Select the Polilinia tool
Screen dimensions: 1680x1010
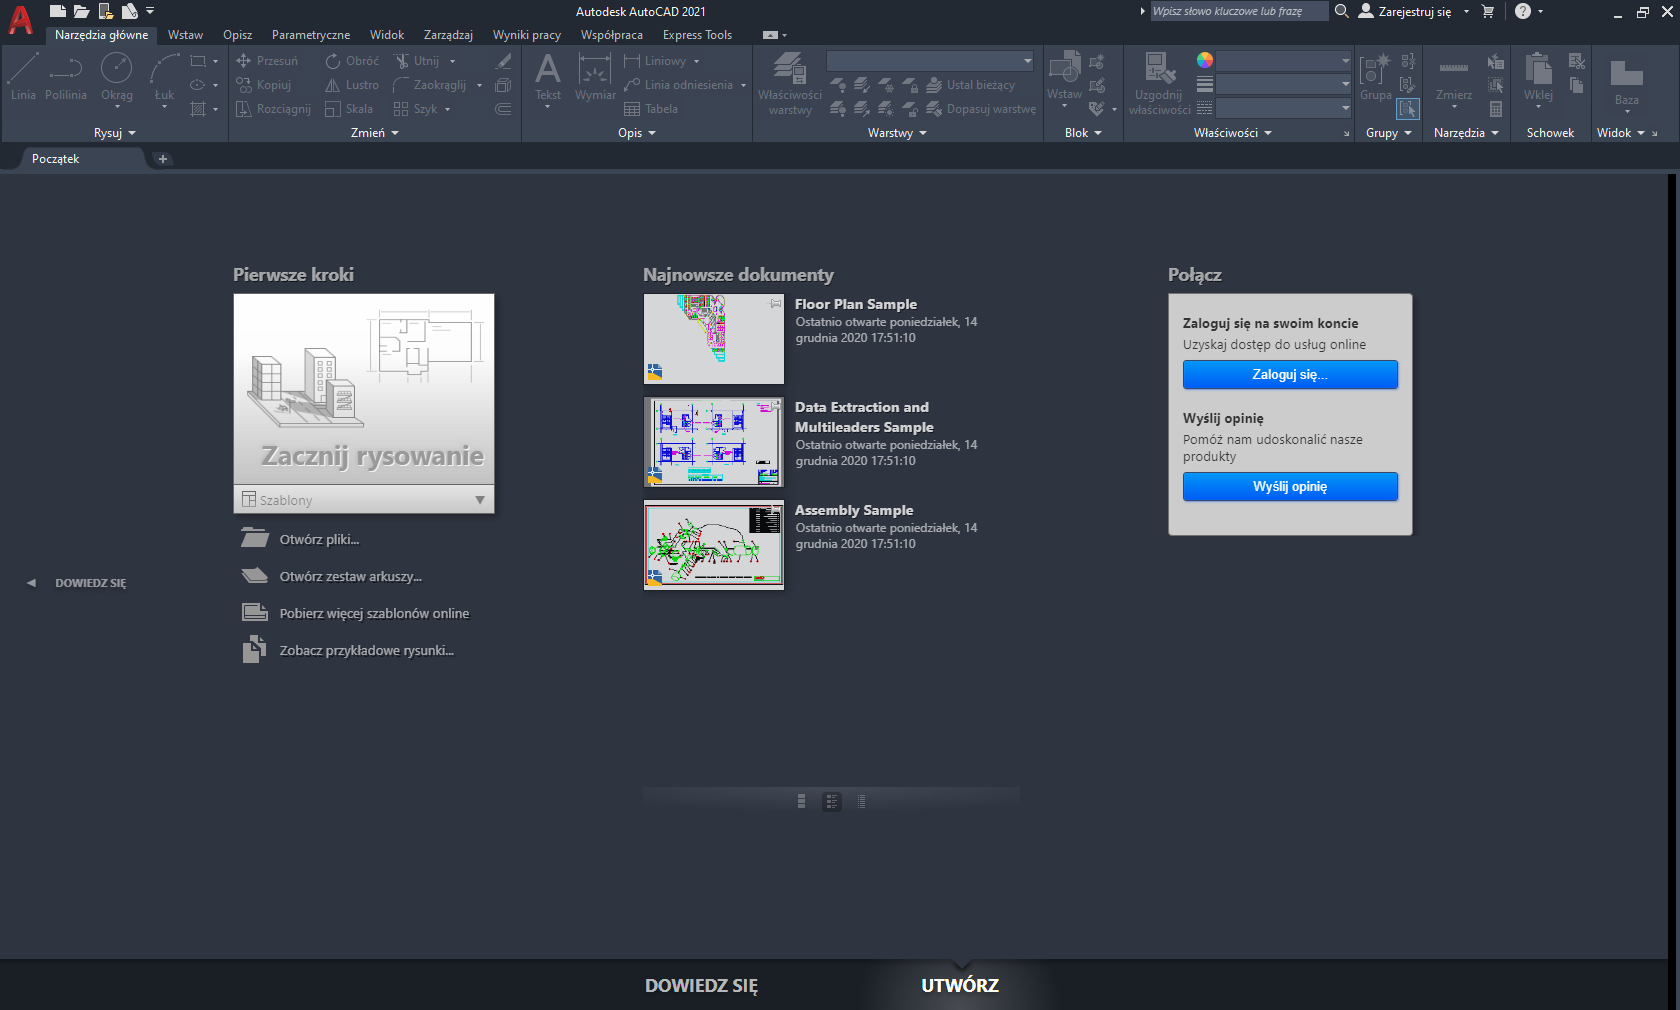click(66, 77)
